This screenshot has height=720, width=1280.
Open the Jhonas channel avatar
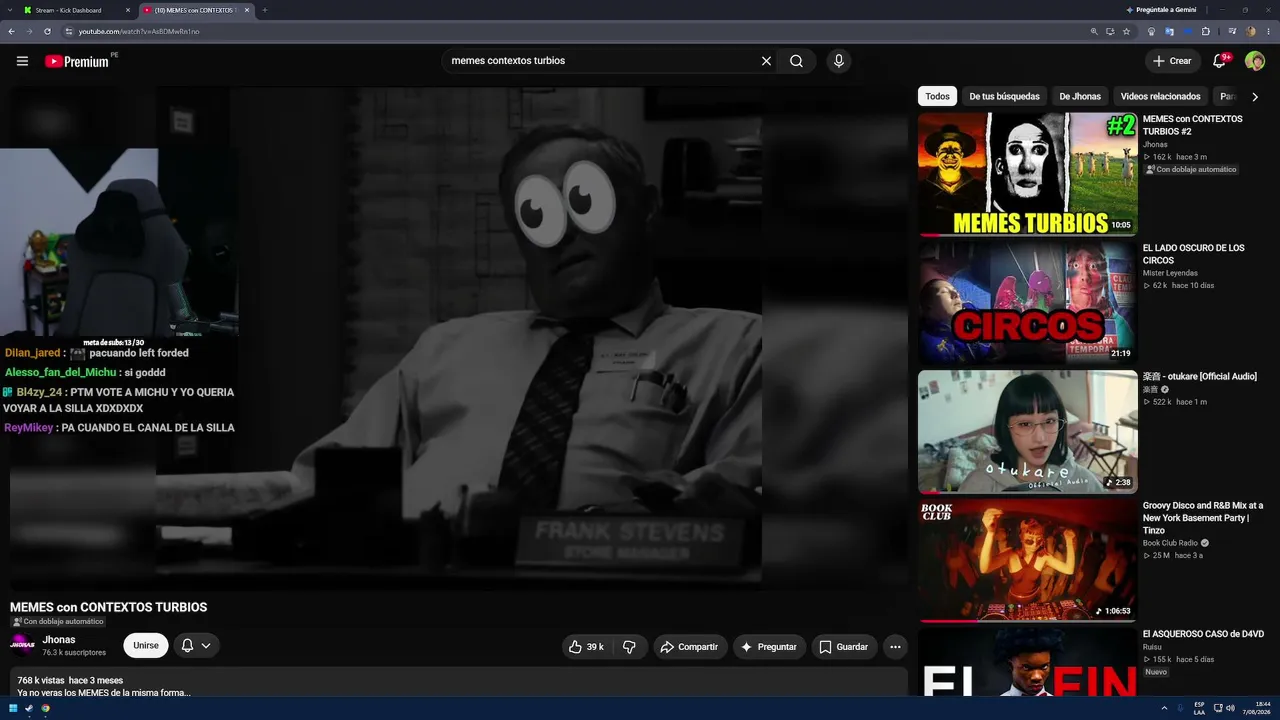tap(22, 645)
